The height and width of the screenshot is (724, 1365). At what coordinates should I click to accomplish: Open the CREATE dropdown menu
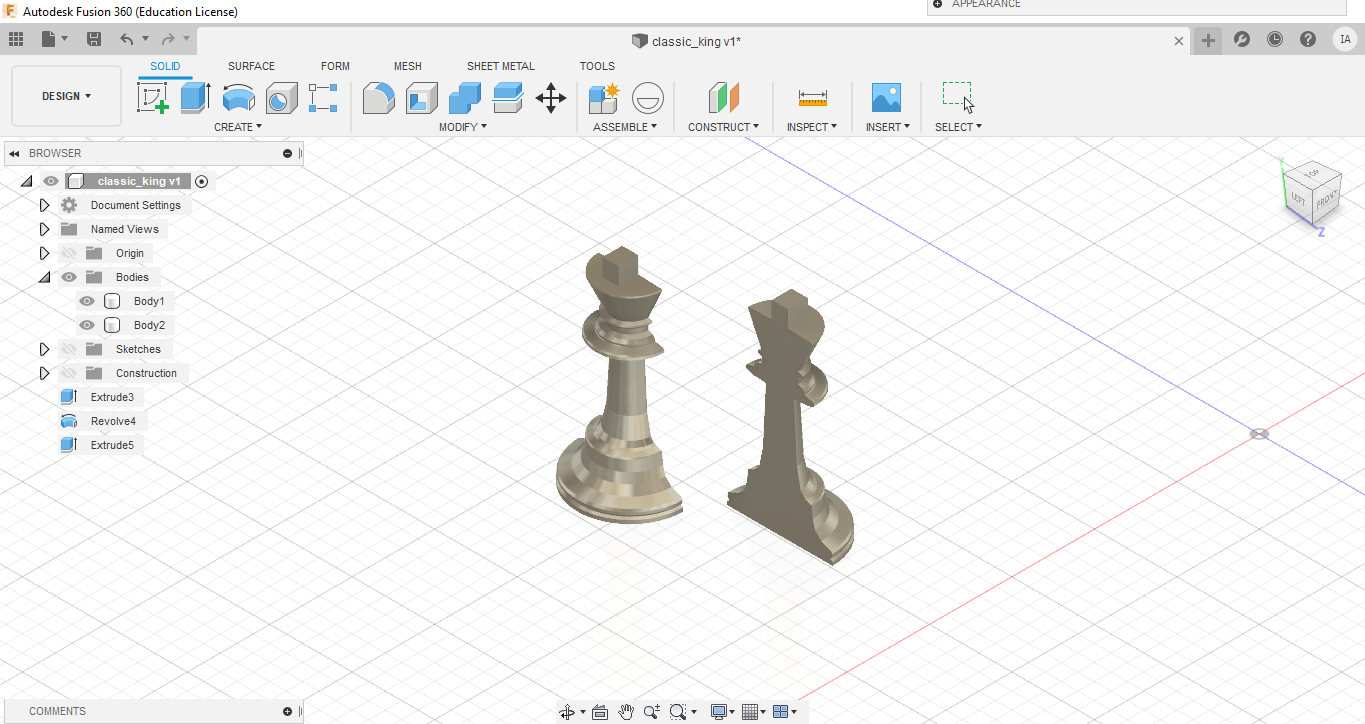(x=238, y=127)
